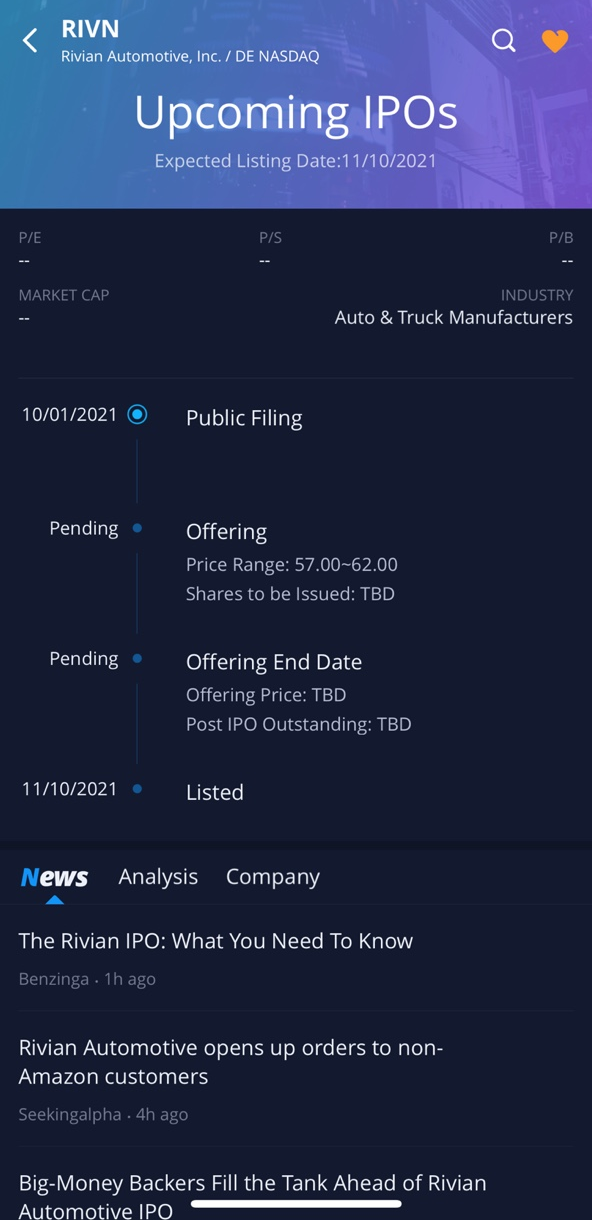Tap the back arrow icon
Viewport: 592px width, 1220px height.
coord(30,40)
